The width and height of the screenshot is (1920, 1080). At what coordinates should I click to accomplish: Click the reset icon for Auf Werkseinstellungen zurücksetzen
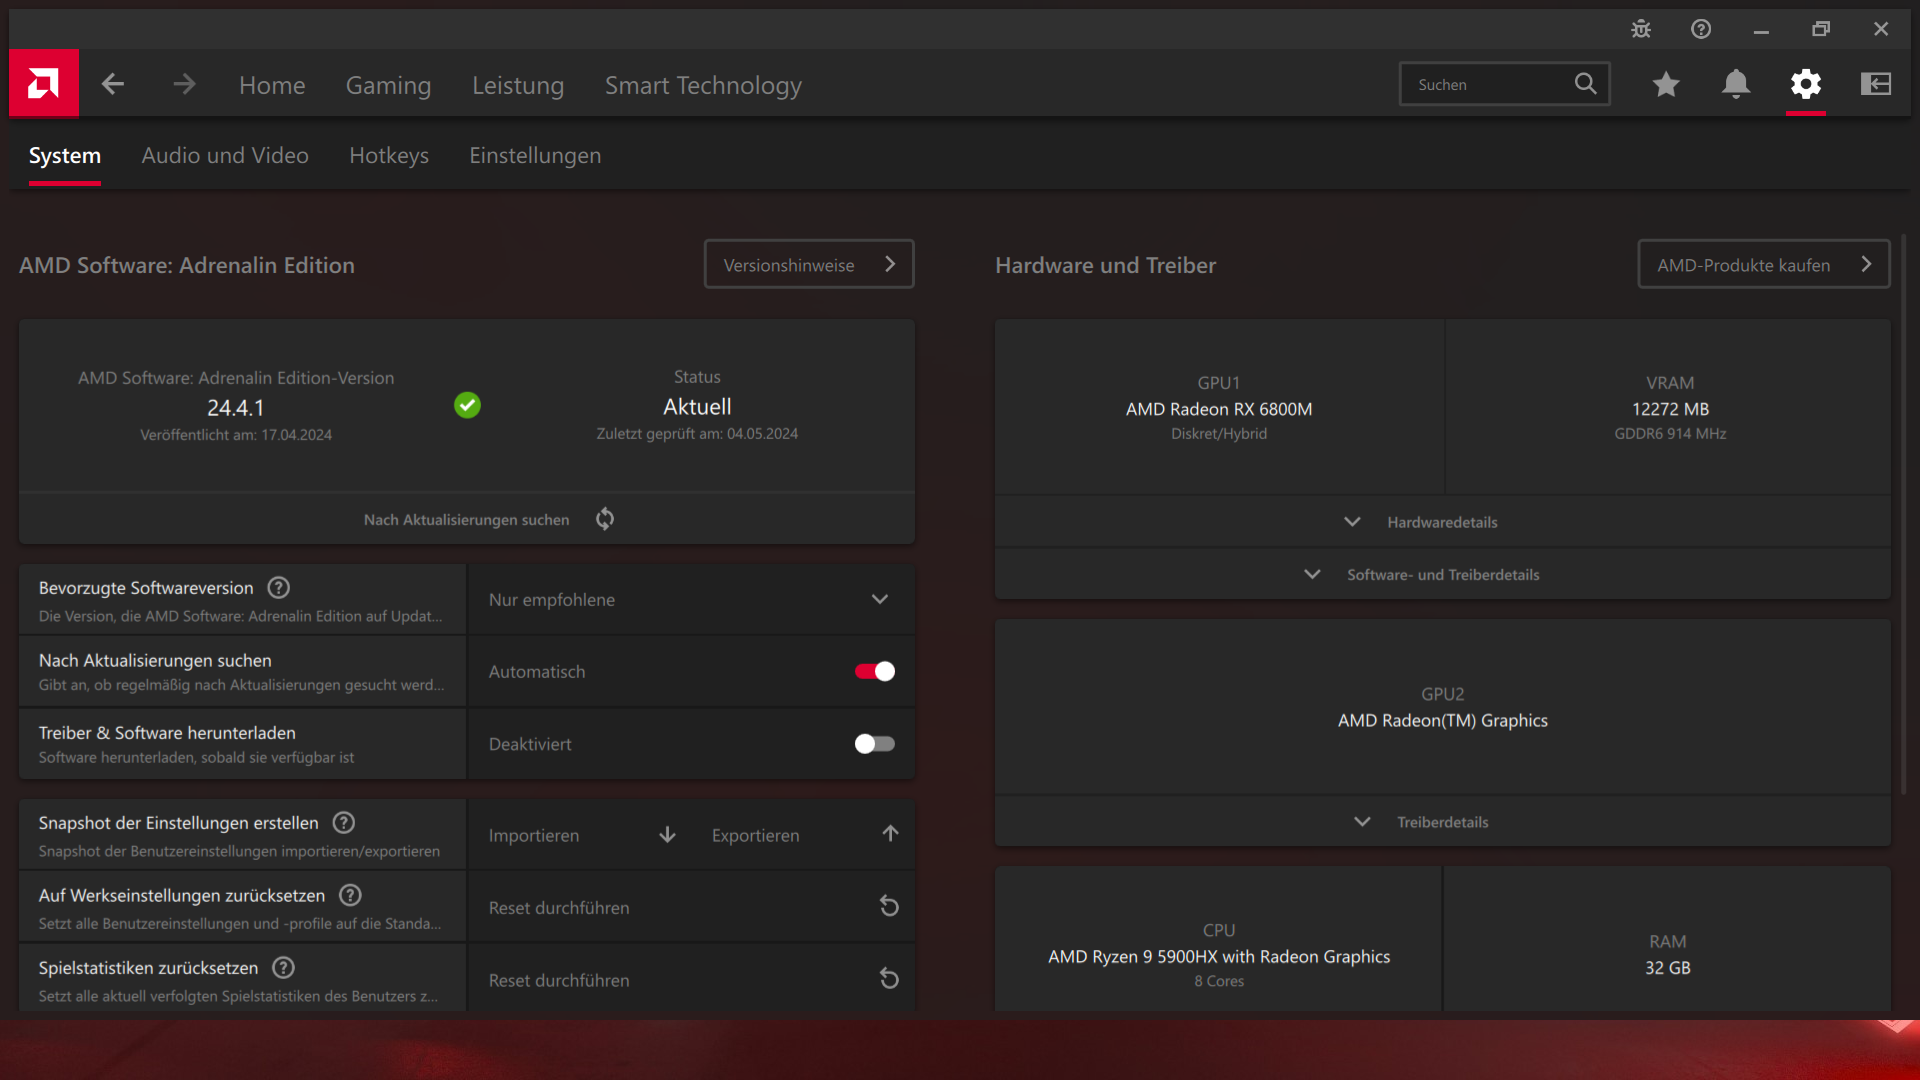(889, 907)
